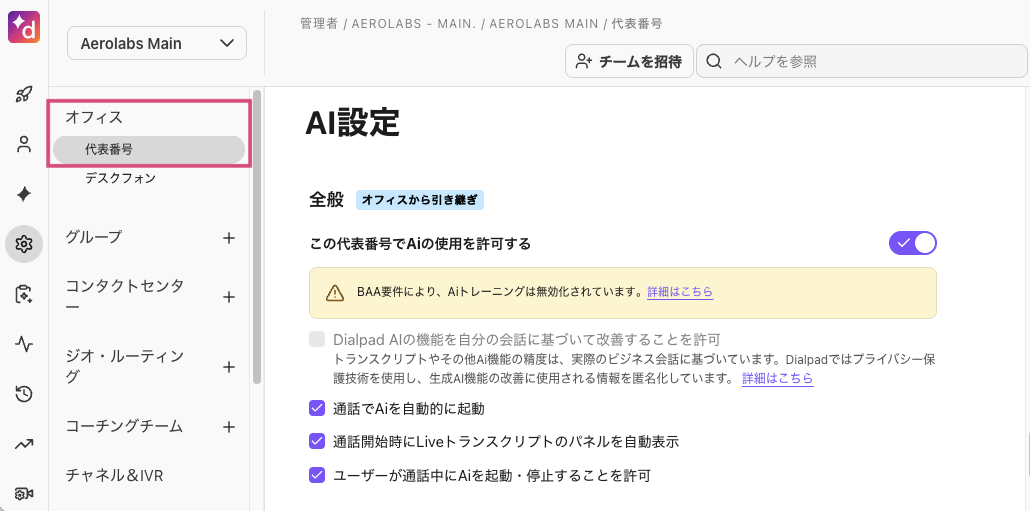Click the AI sparkle icon in sidebar
This screenshot has height=511, width=1030.
[24, 194]
